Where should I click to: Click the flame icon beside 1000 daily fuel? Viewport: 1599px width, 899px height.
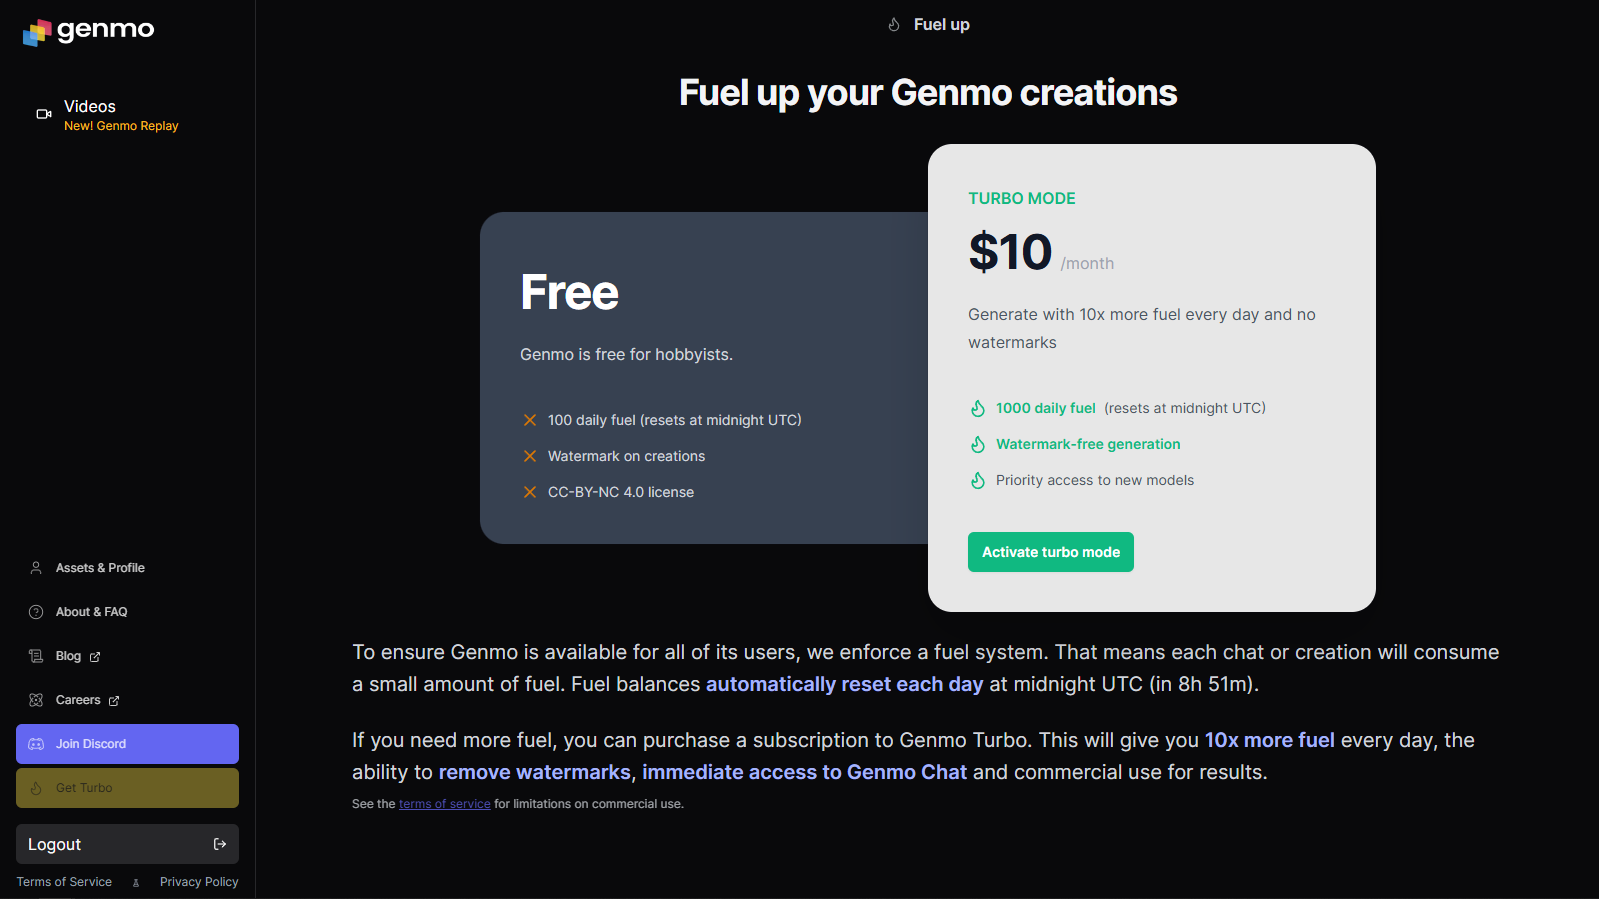click(978, 408)
